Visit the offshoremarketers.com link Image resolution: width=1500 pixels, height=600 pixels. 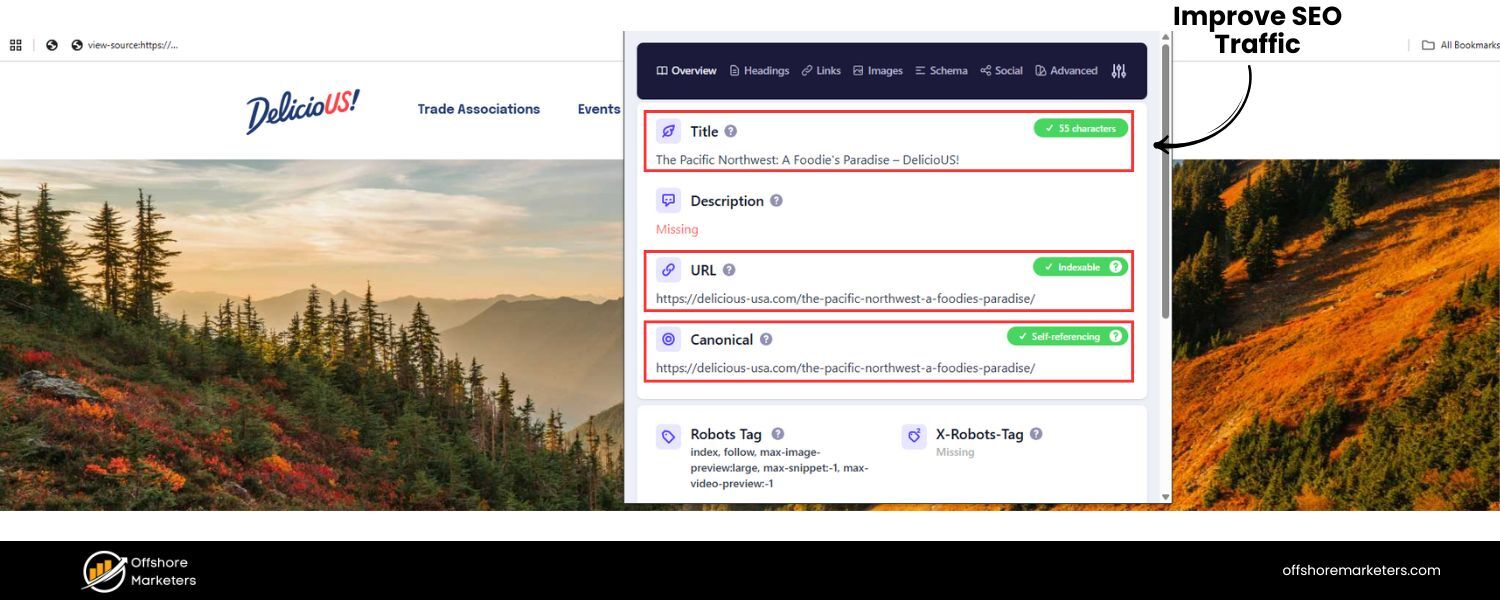(1361, 570)
